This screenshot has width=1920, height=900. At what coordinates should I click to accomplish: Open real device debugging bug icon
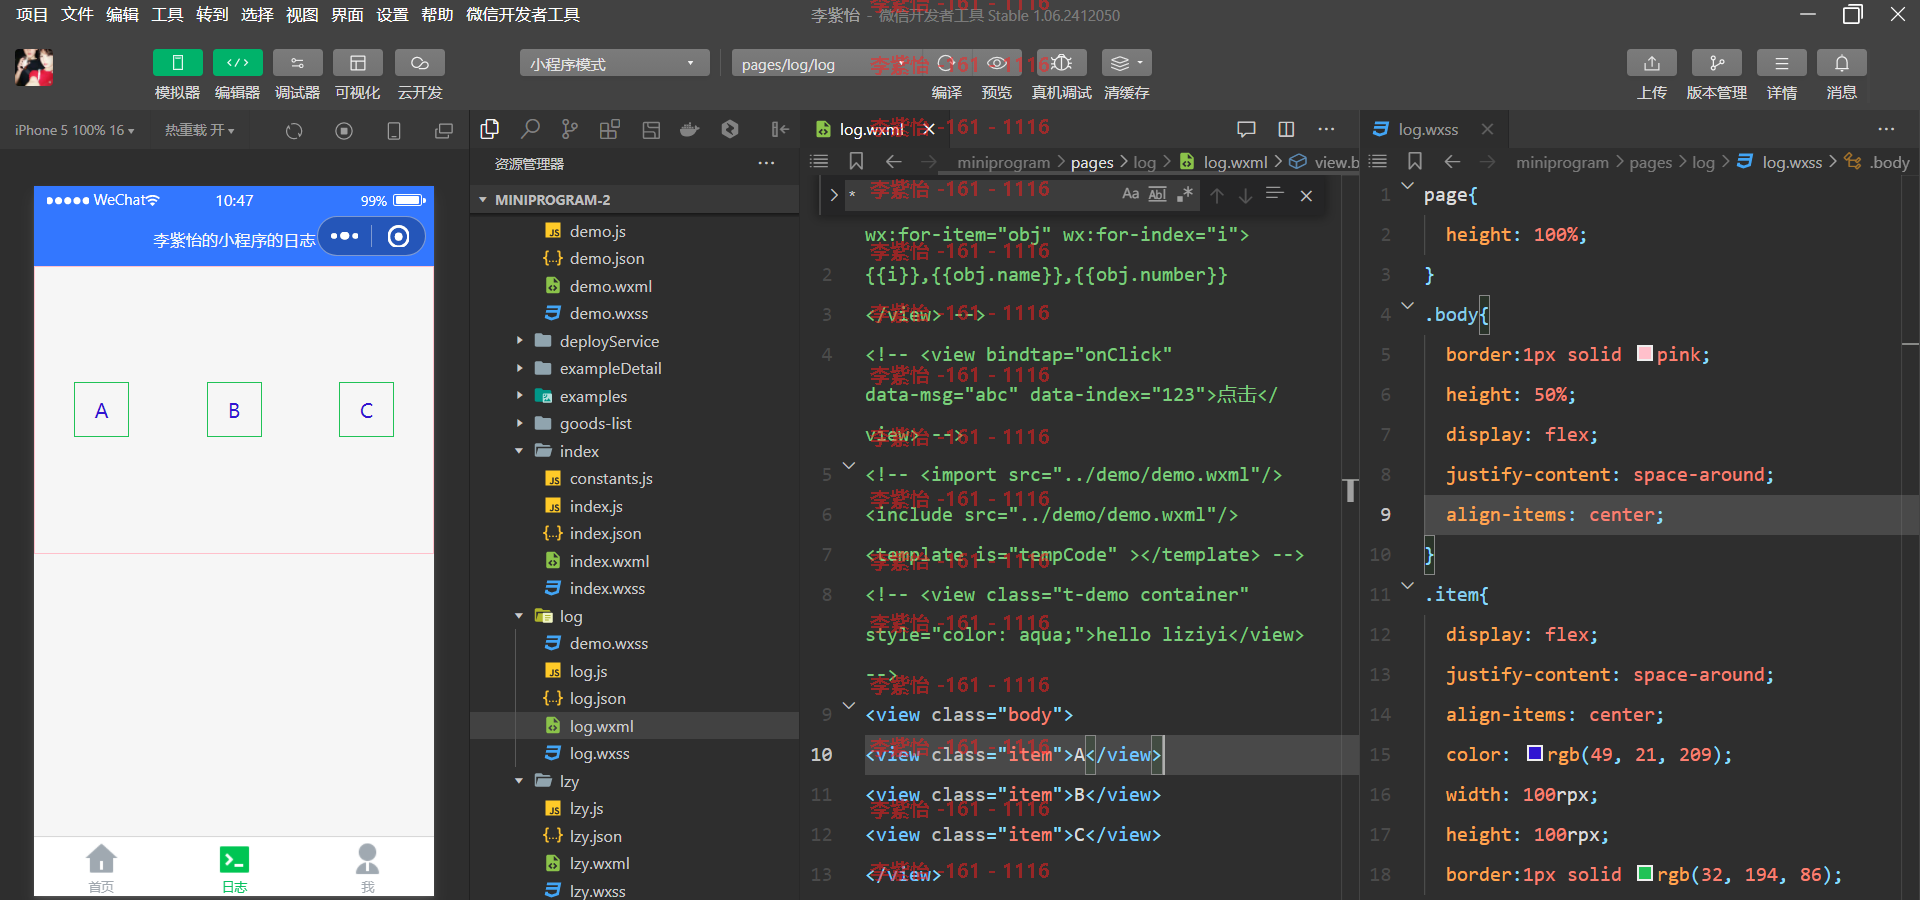1062,63
